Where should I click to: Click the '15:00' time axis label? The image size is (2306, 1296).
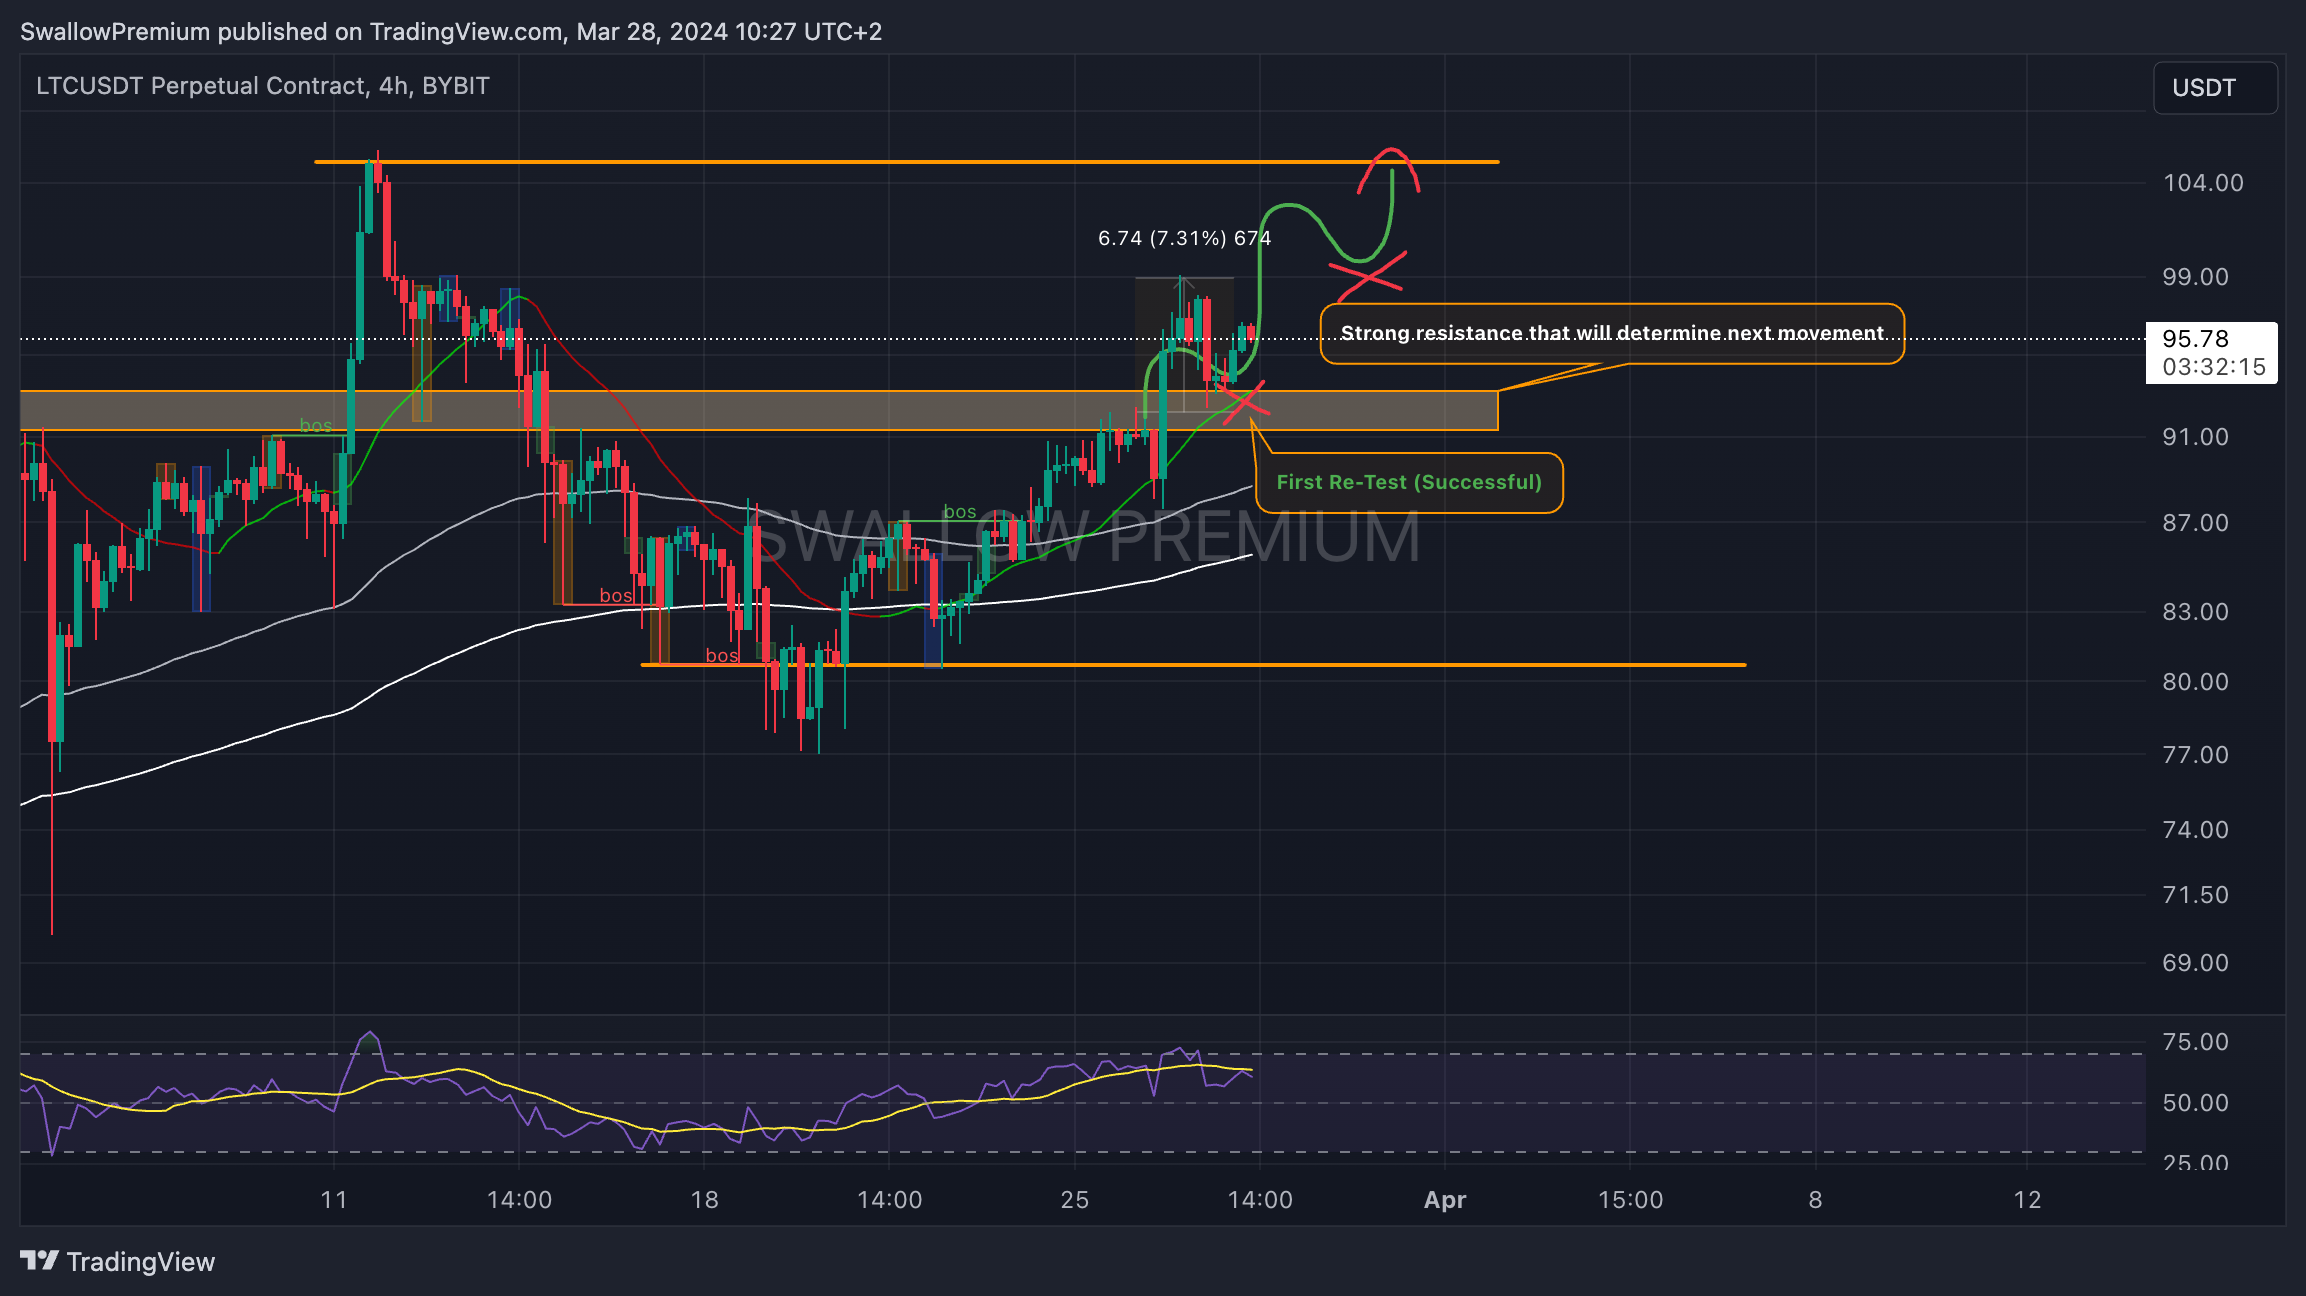(1631, 1200)
